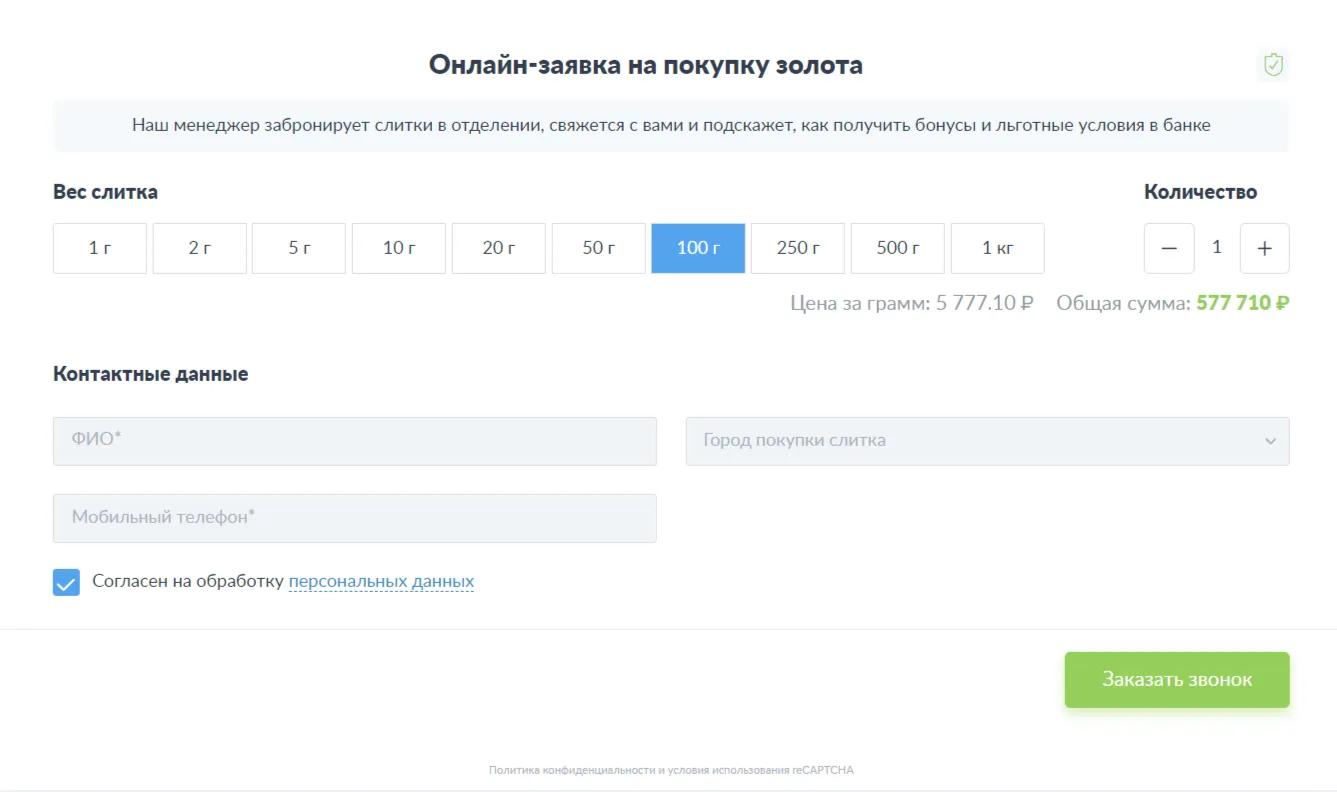Click the city dropdown chevron arrow

(x=1270, y=441)
